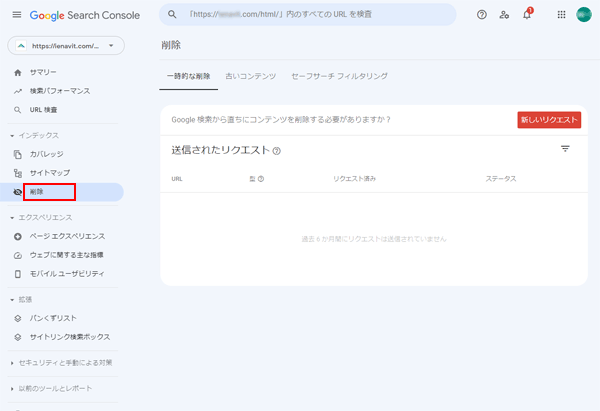Click help icon next to 型 column
This screenshot has width=600, height=411.
point(261,179)
